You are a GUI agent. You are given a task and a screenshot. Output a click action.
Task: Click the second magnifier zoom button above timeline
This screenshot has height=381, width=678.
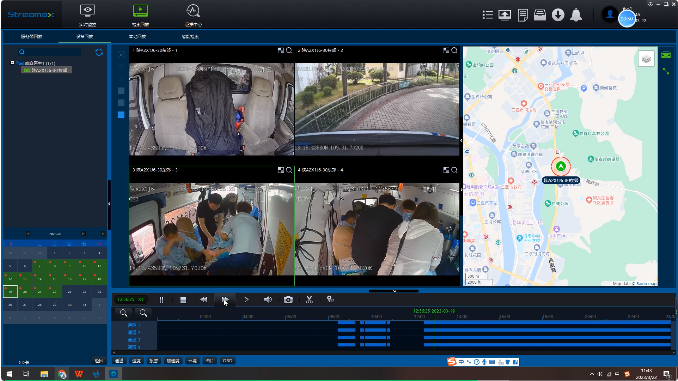click(143, 313)
